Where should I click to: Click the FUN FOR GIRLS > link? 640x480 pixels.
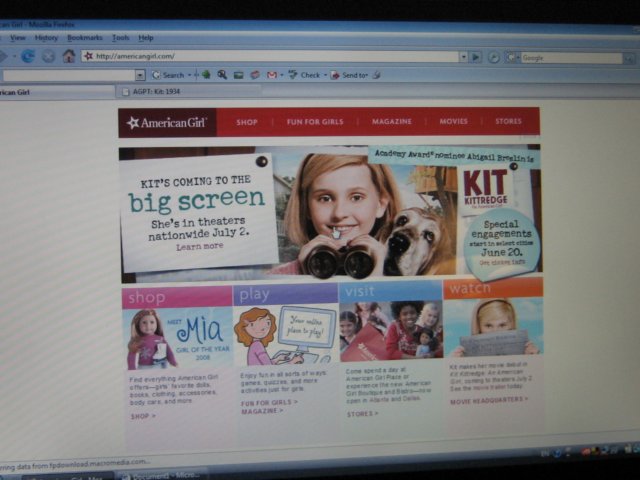(x=269, y=402)
